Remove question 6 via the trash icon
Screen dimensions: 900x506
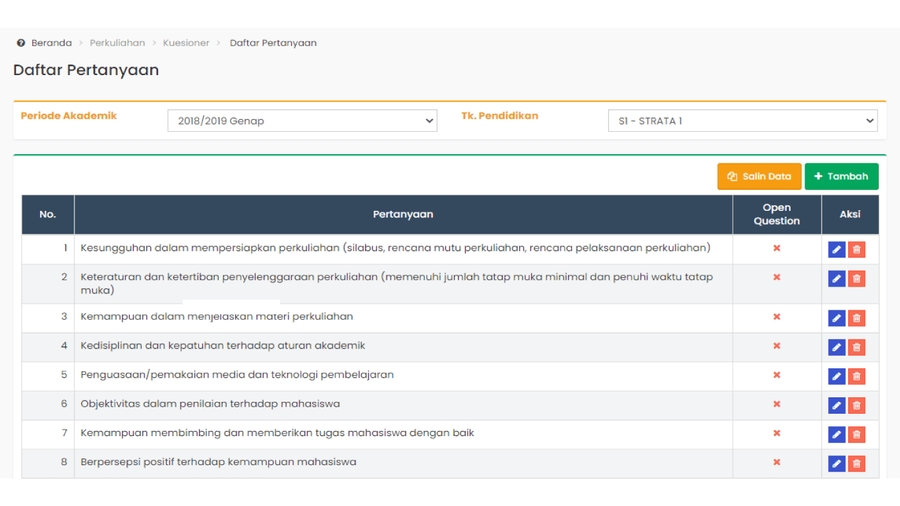tap(857, 405)
